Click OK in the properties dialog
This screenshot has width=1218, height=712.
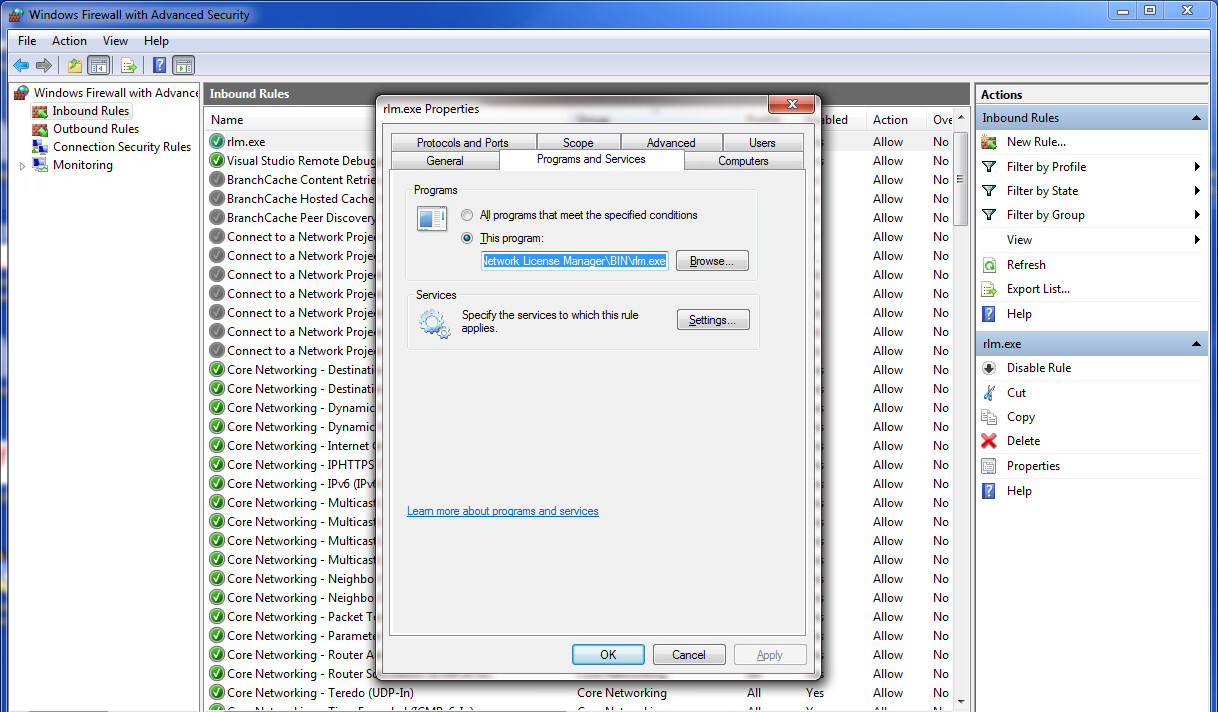608,655
